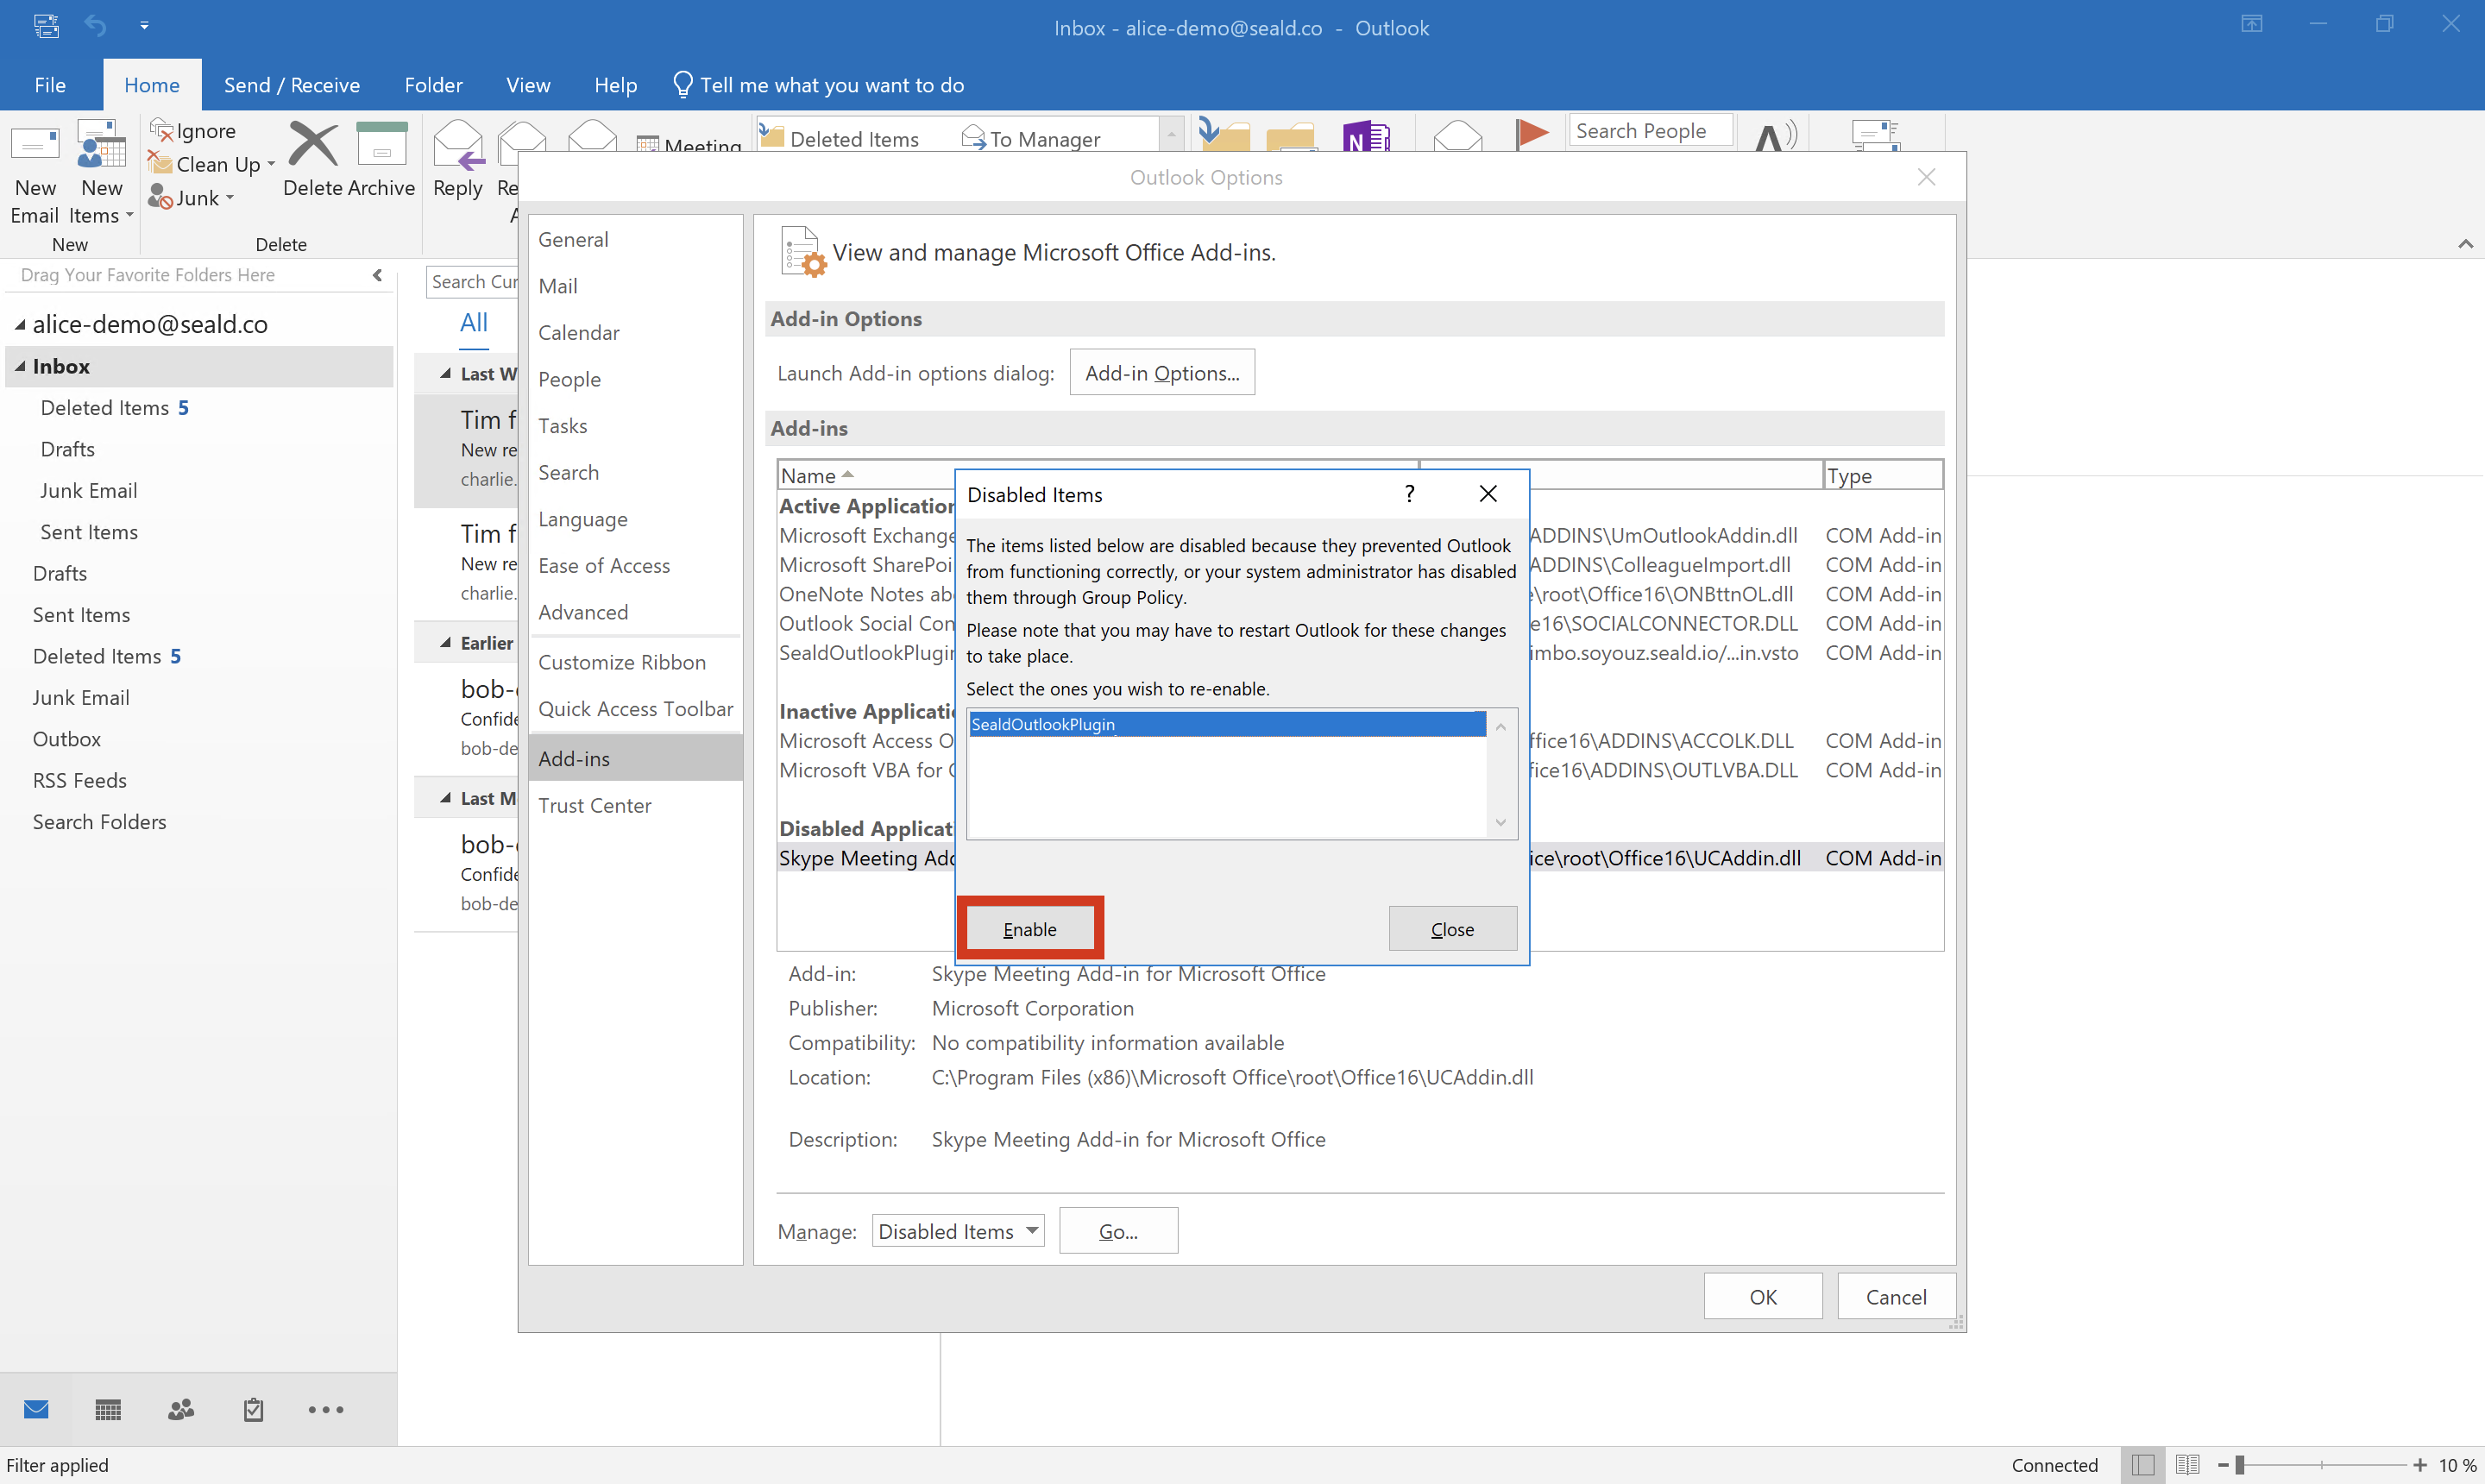Click Close in Disabled Items dialog
This screenshot has width=2485, height=1484.
(x=1452, y=929)
